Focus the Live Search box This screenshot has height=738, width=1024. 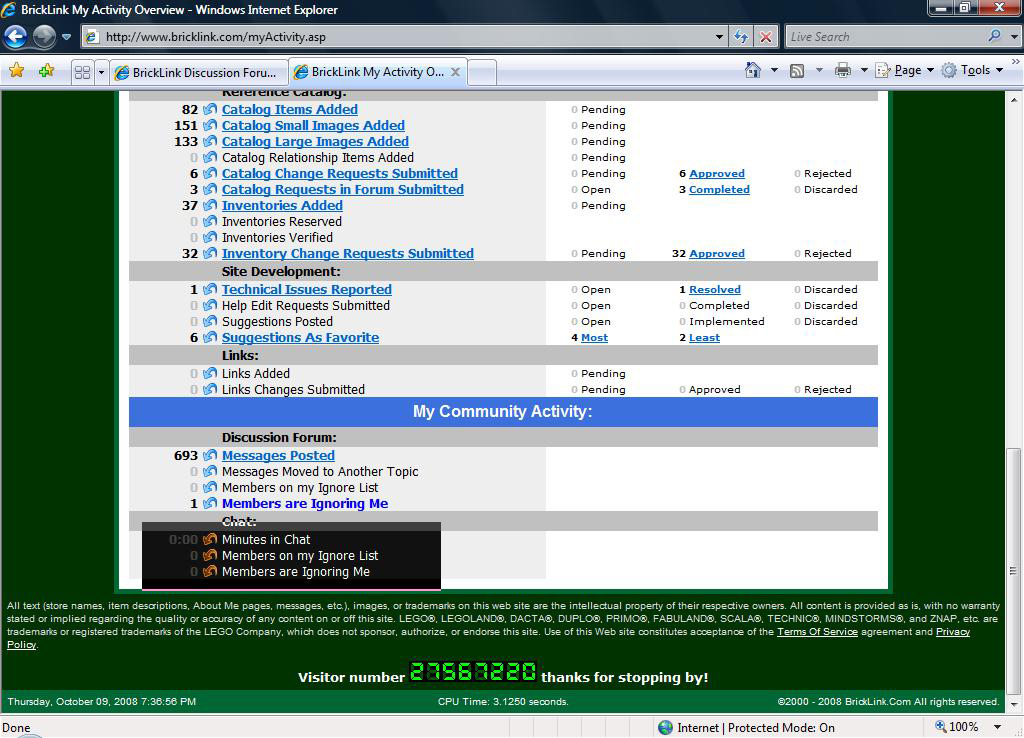[885, 37]
